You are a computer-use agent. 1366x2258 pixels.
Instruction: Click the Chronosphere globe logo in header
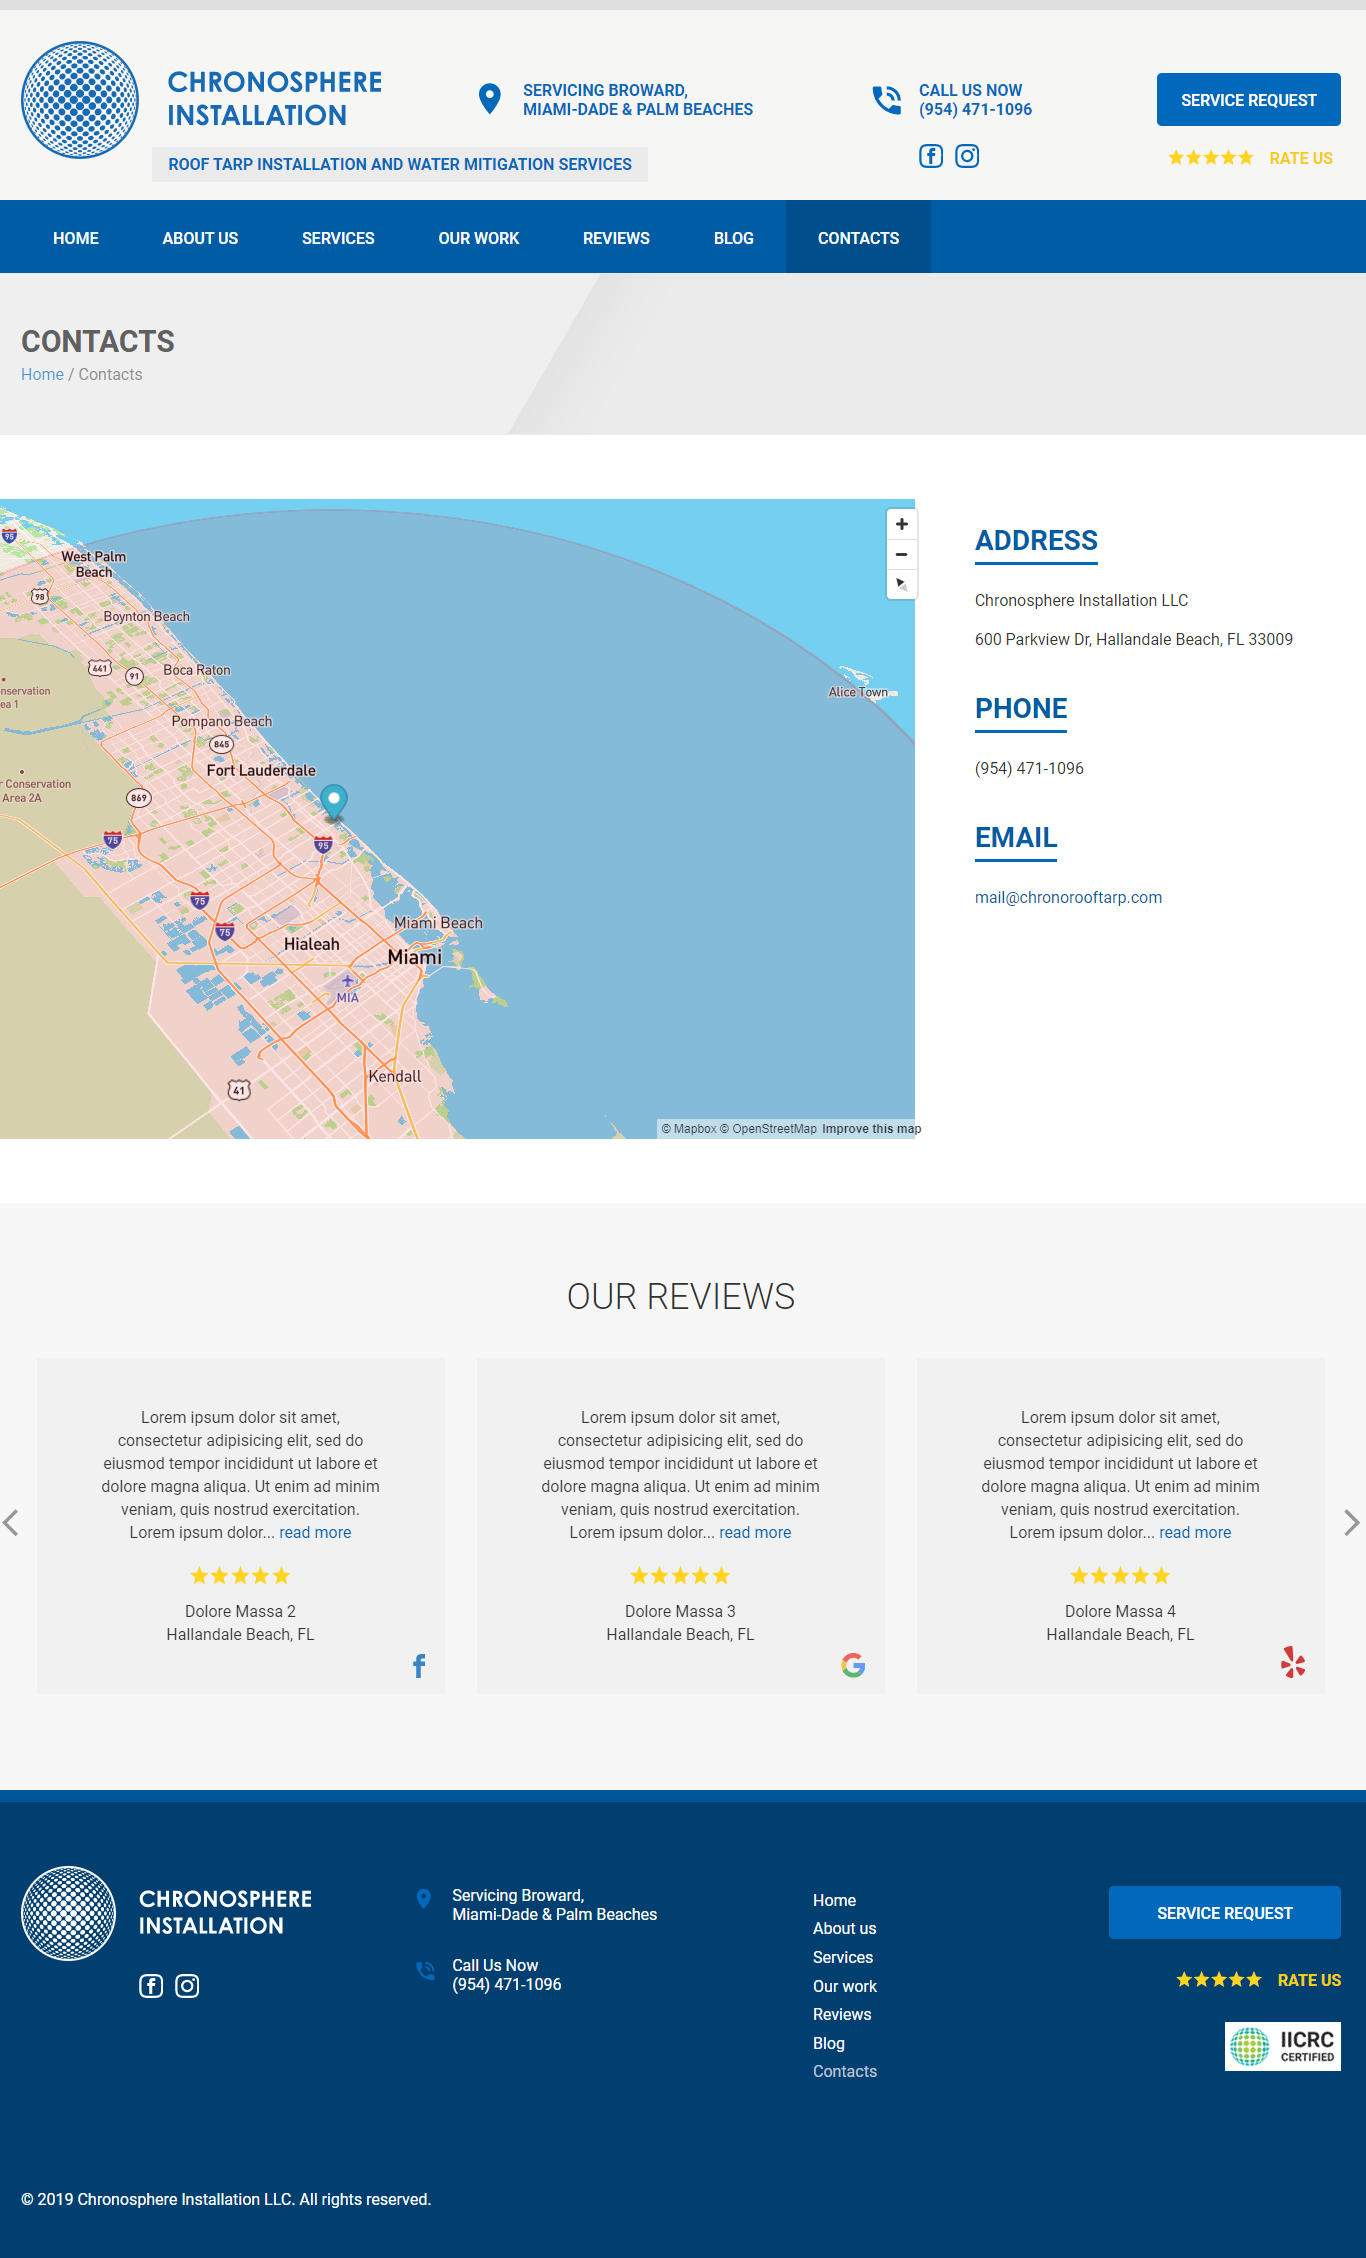[80, 100]
